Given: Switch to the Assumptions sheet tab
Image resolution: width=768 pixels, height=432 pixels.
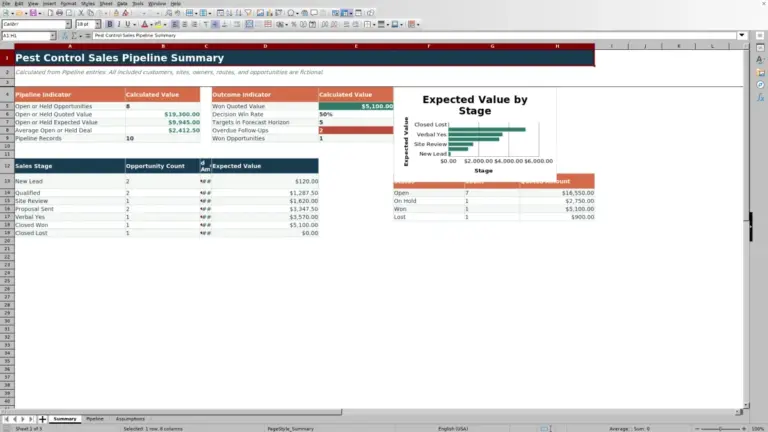Looking at the screenshot, I should pyautogui.click(x=130, y=419).
